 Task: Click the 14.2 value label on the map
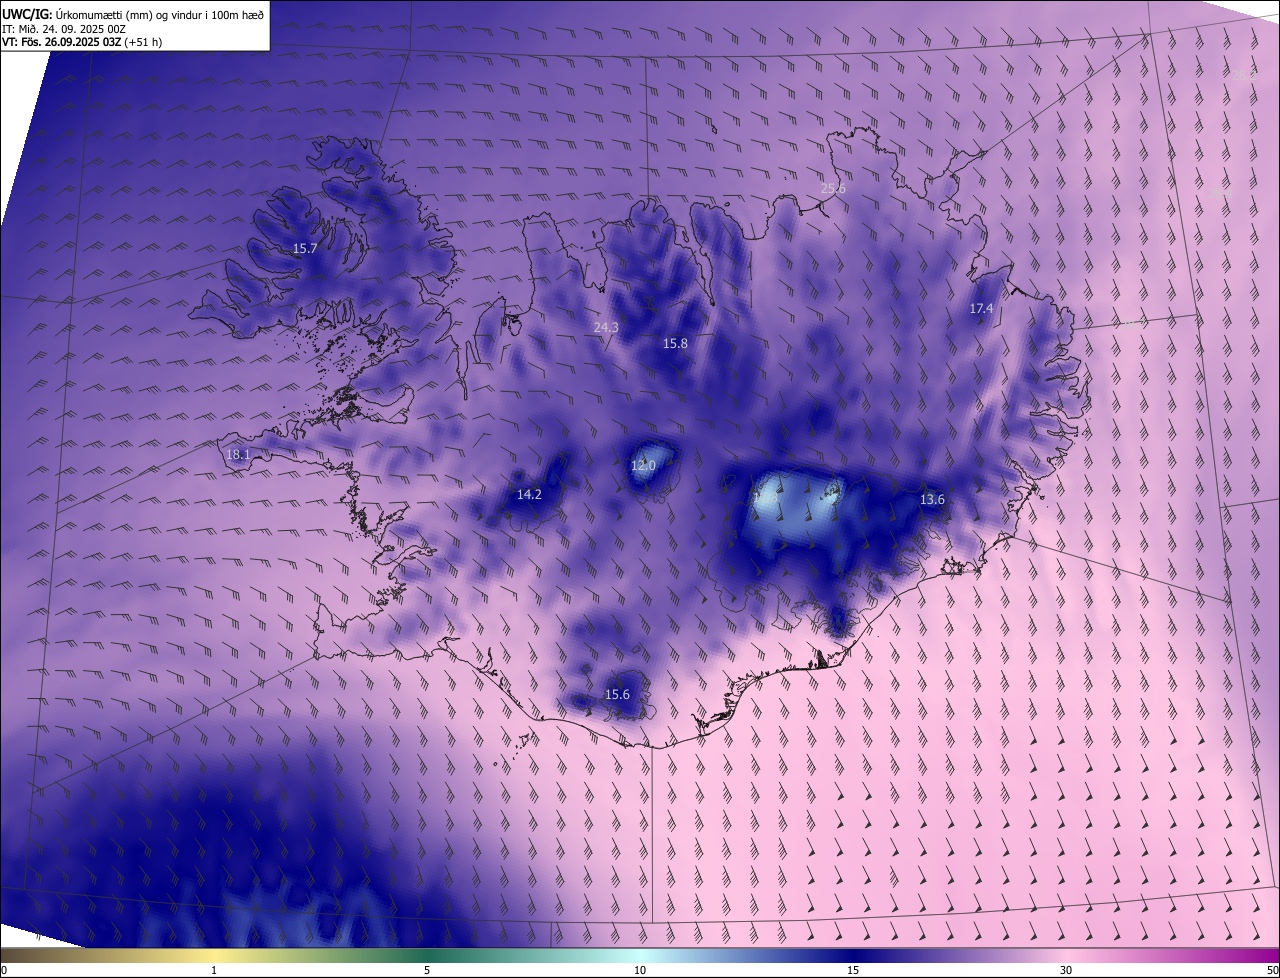point(529,494)
